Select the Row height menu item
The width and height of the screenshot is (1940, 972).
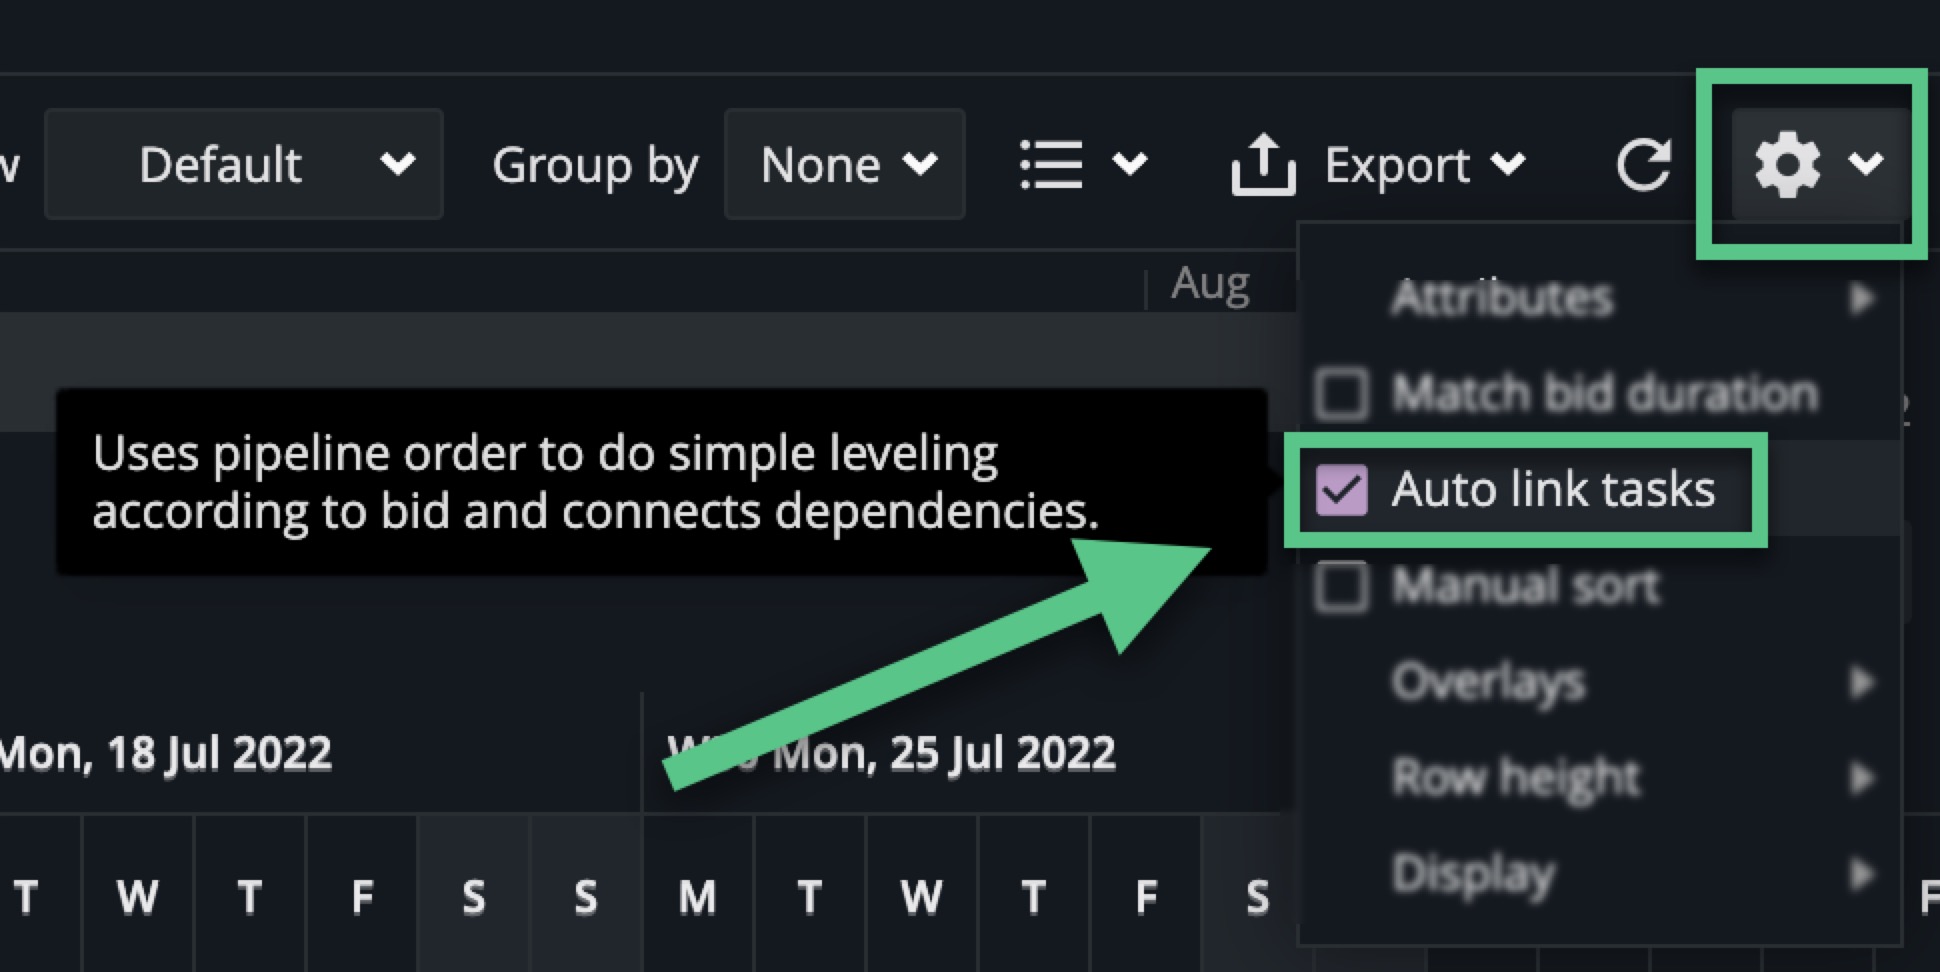tap(1515, 777)
